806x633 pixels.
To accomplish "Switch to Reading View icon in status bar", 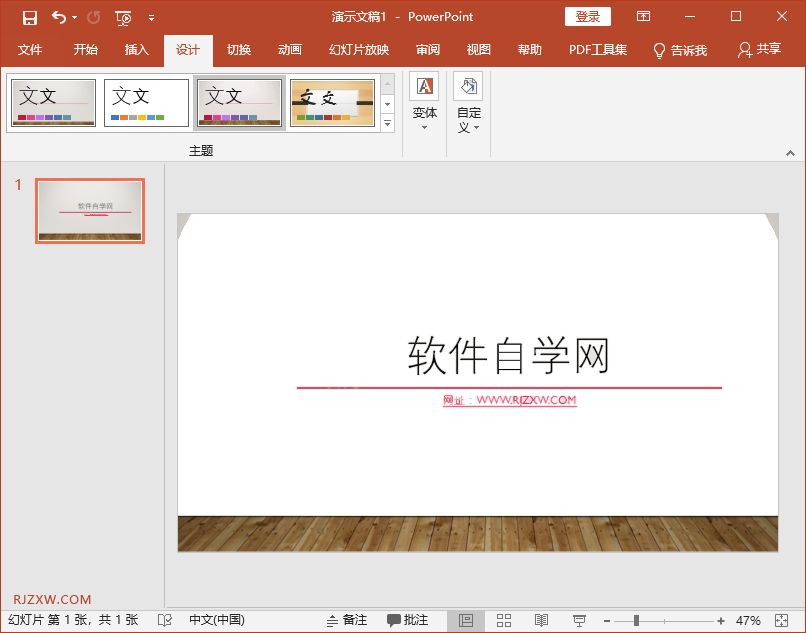I will 541,620.
